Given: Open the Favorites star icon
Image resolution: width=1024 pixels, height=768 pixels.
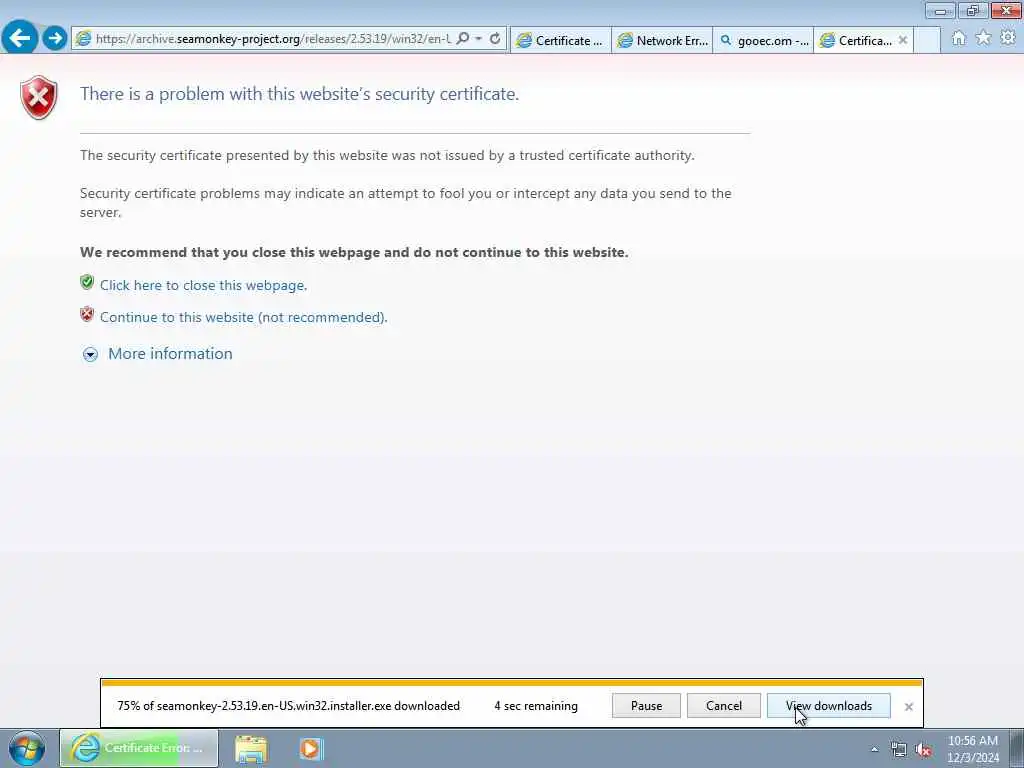Looking at the screenshot, I should coord(983,39).
